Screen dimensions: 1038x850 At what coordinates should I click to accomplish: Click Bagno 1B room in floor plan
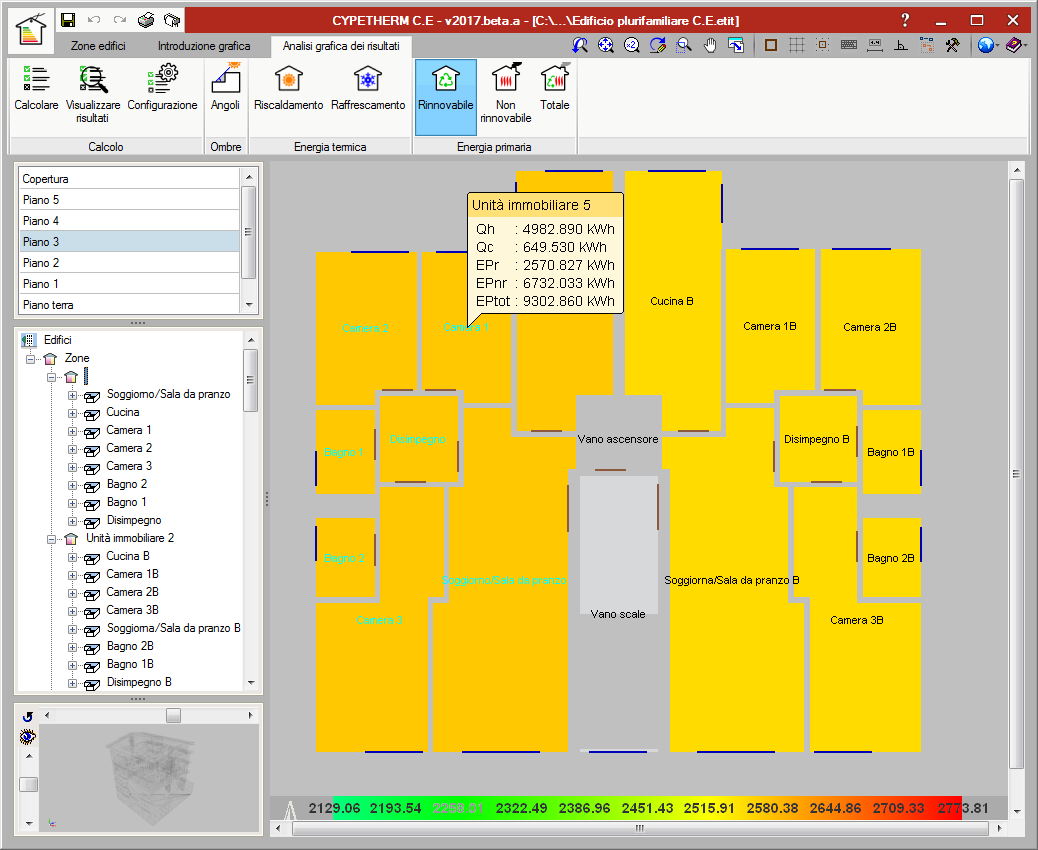pyautogui.click(x=891, y=452)
